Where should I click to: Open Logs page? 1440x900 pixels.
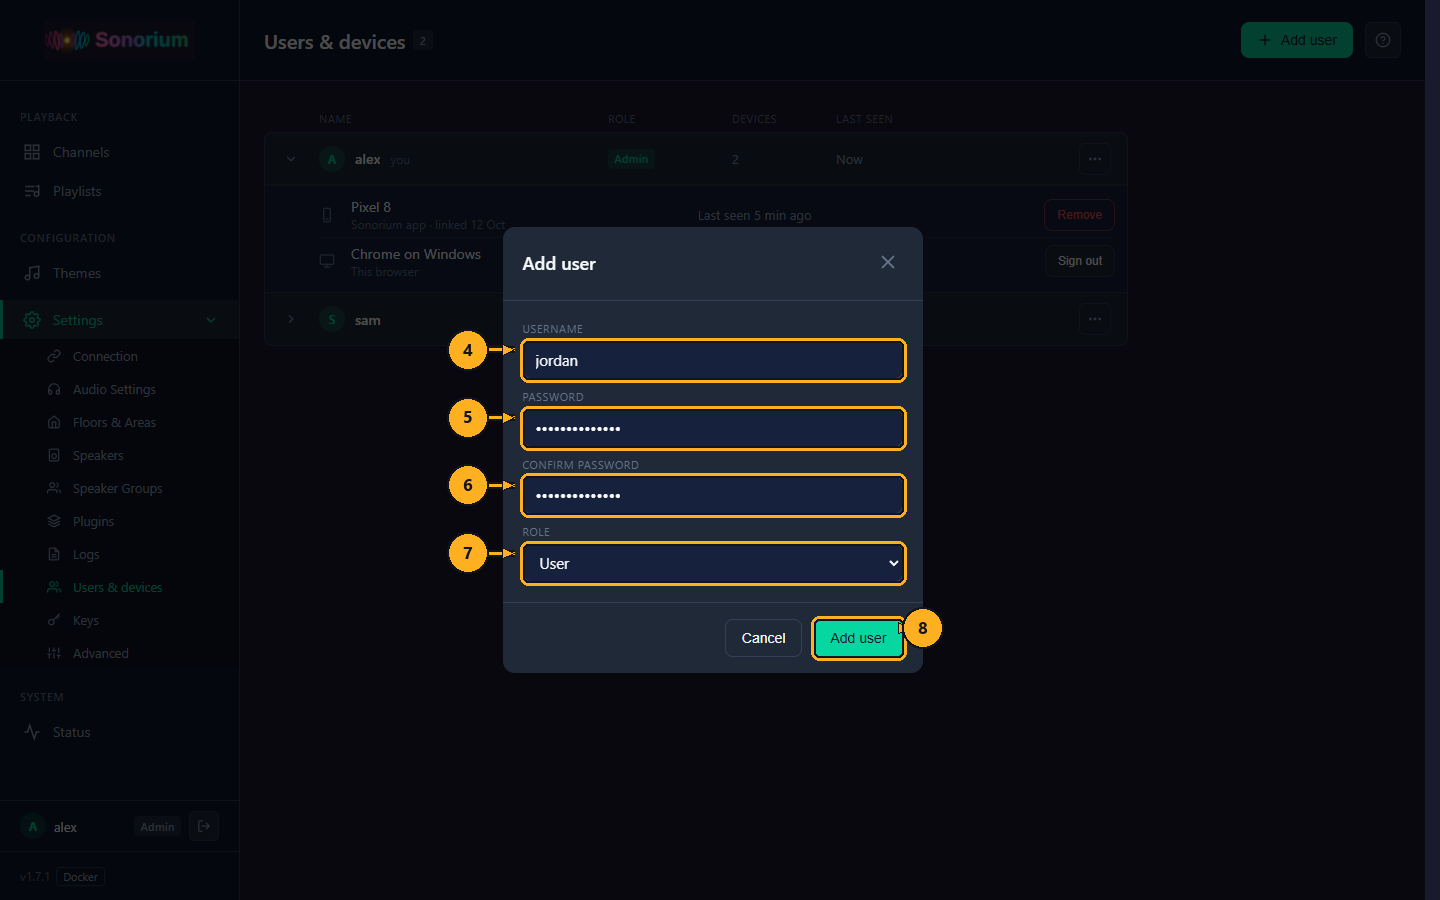pyautogui.click(x=119, y=554)
